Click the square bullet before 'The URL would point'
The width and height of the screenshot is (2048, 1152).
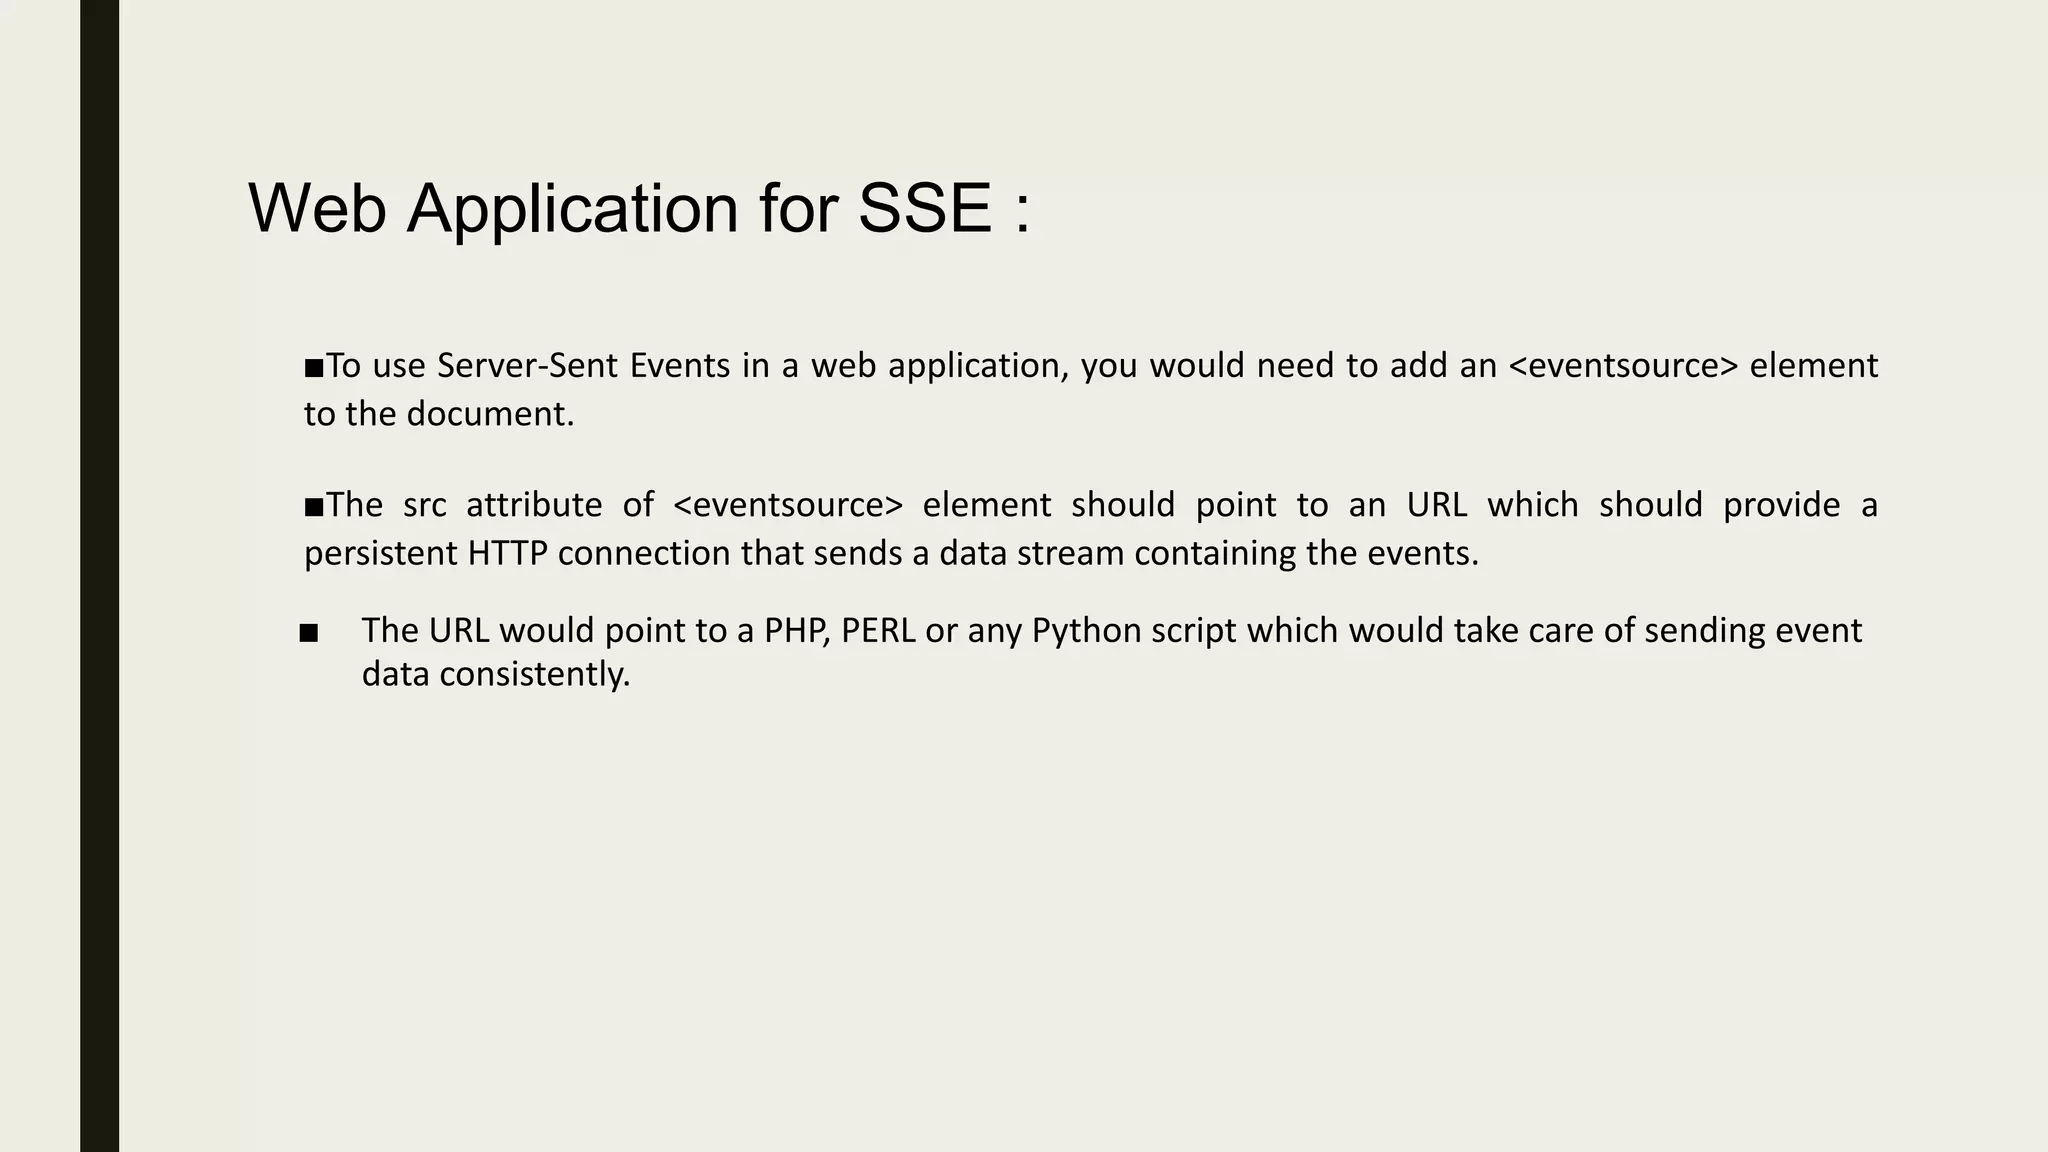(x=308, y=633)
